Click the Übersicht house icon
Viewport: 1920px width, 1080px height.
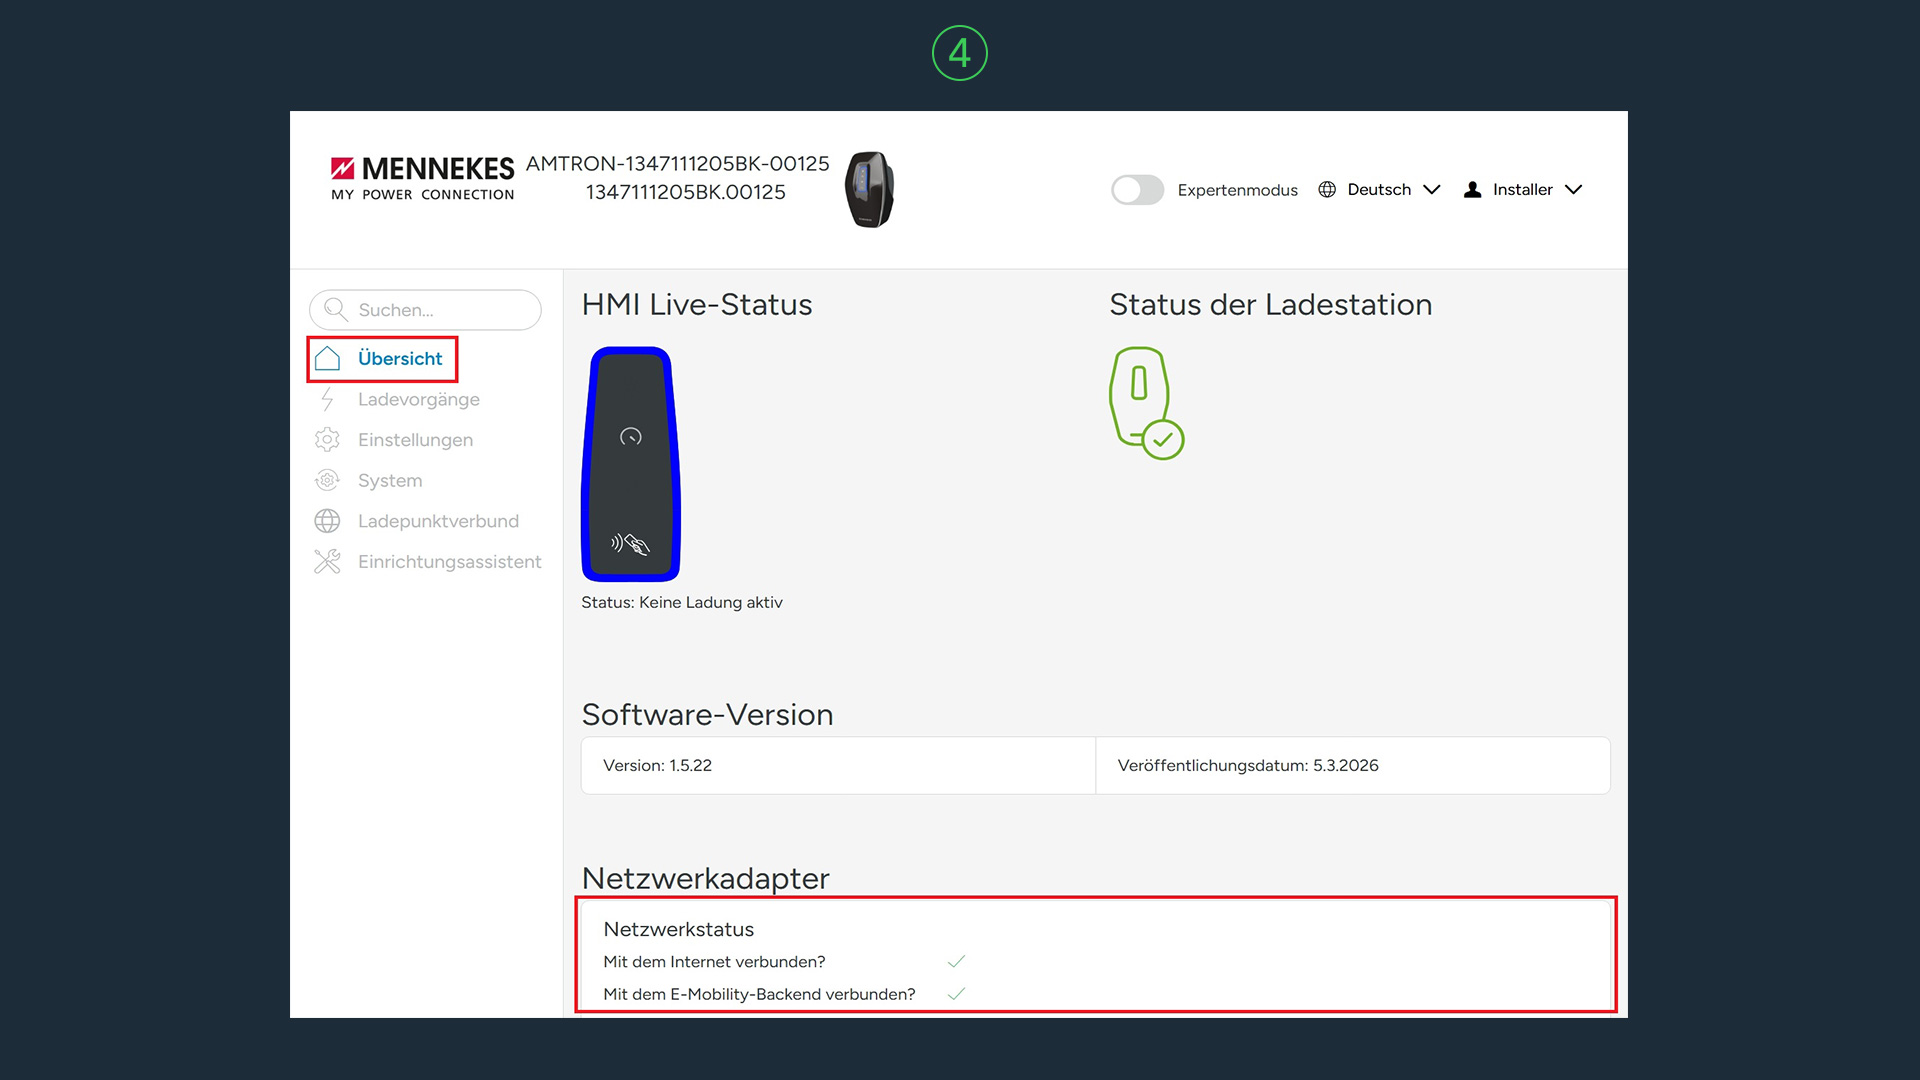tap(327, 358)
